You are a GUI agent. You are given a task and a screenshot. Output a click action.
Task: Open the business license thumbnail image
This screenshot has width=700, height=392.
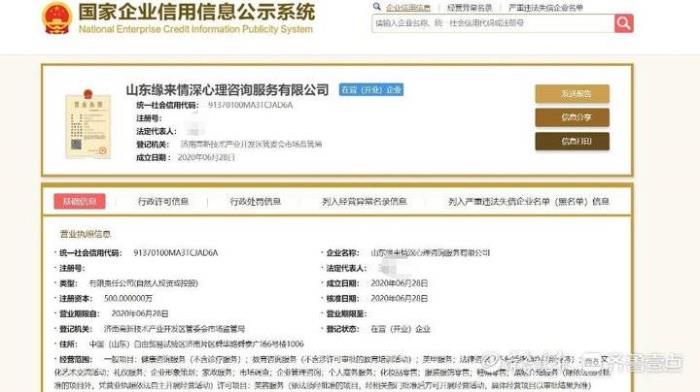tap(88, 124)
